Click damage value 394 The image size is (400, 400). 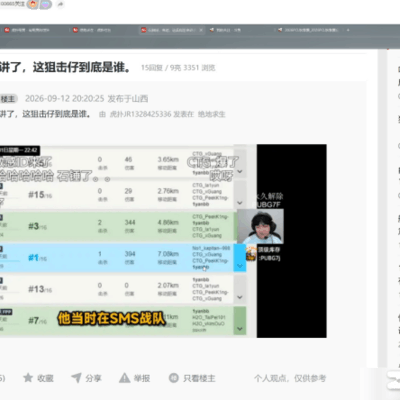click(130, 254)
